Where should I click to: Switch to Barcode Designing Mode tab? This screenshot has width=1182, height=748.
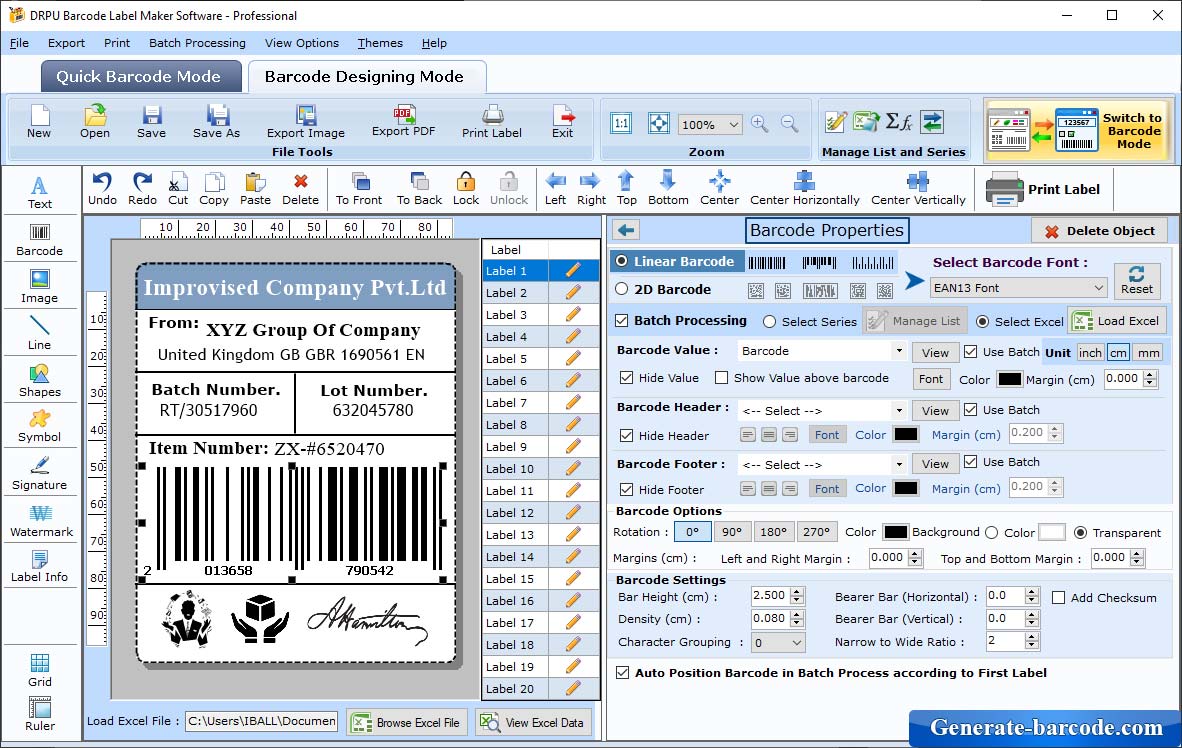click(x=367, y=76)
